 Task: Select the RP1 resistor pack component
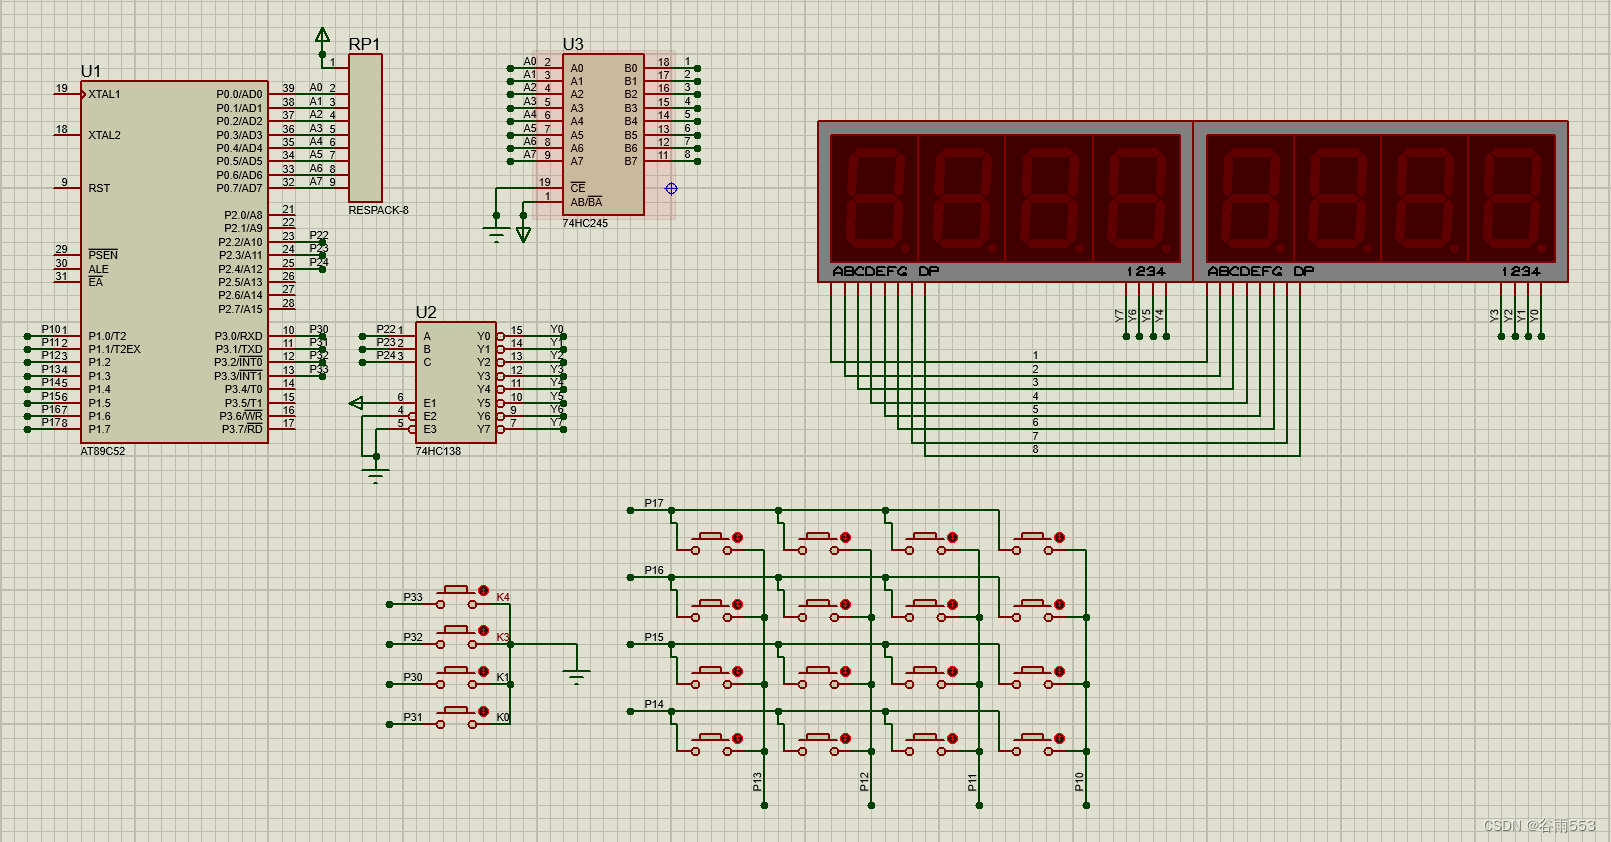pyautogui.click(x=365, y=128)
